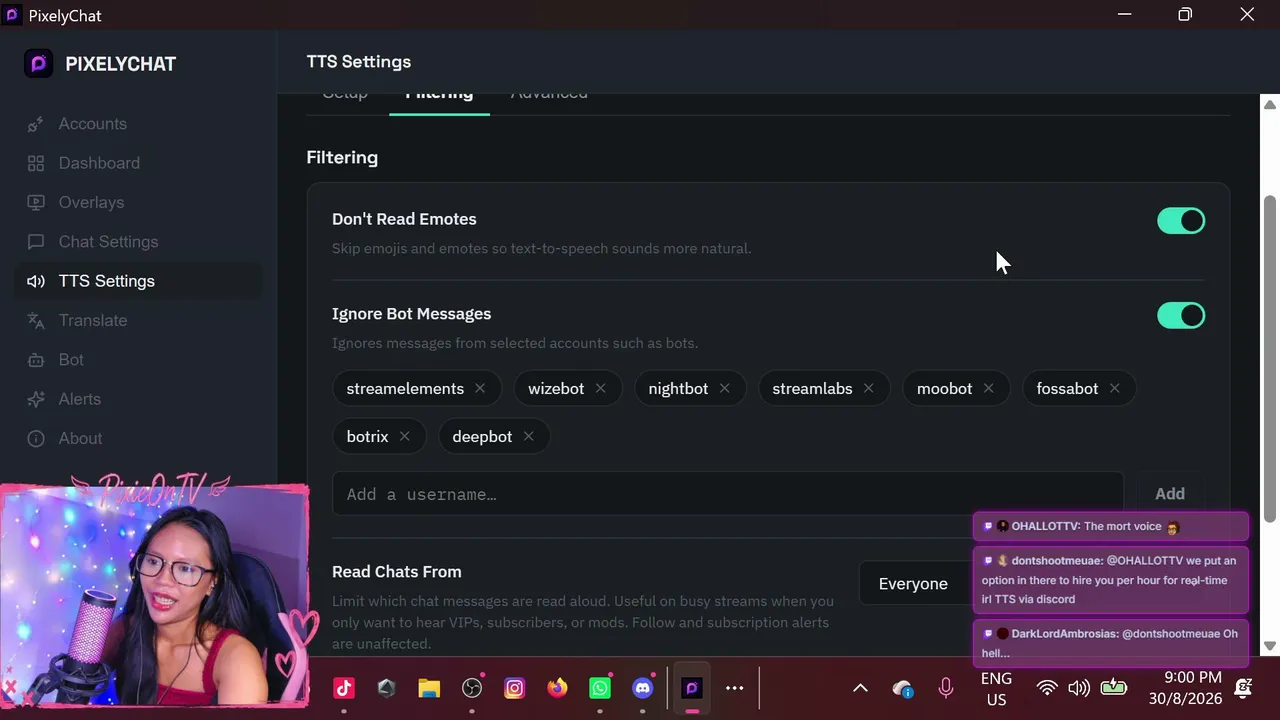Screen dimensions: 1280x720
Task: Switch to the Setup tab
Action: [x=345, y=94]
